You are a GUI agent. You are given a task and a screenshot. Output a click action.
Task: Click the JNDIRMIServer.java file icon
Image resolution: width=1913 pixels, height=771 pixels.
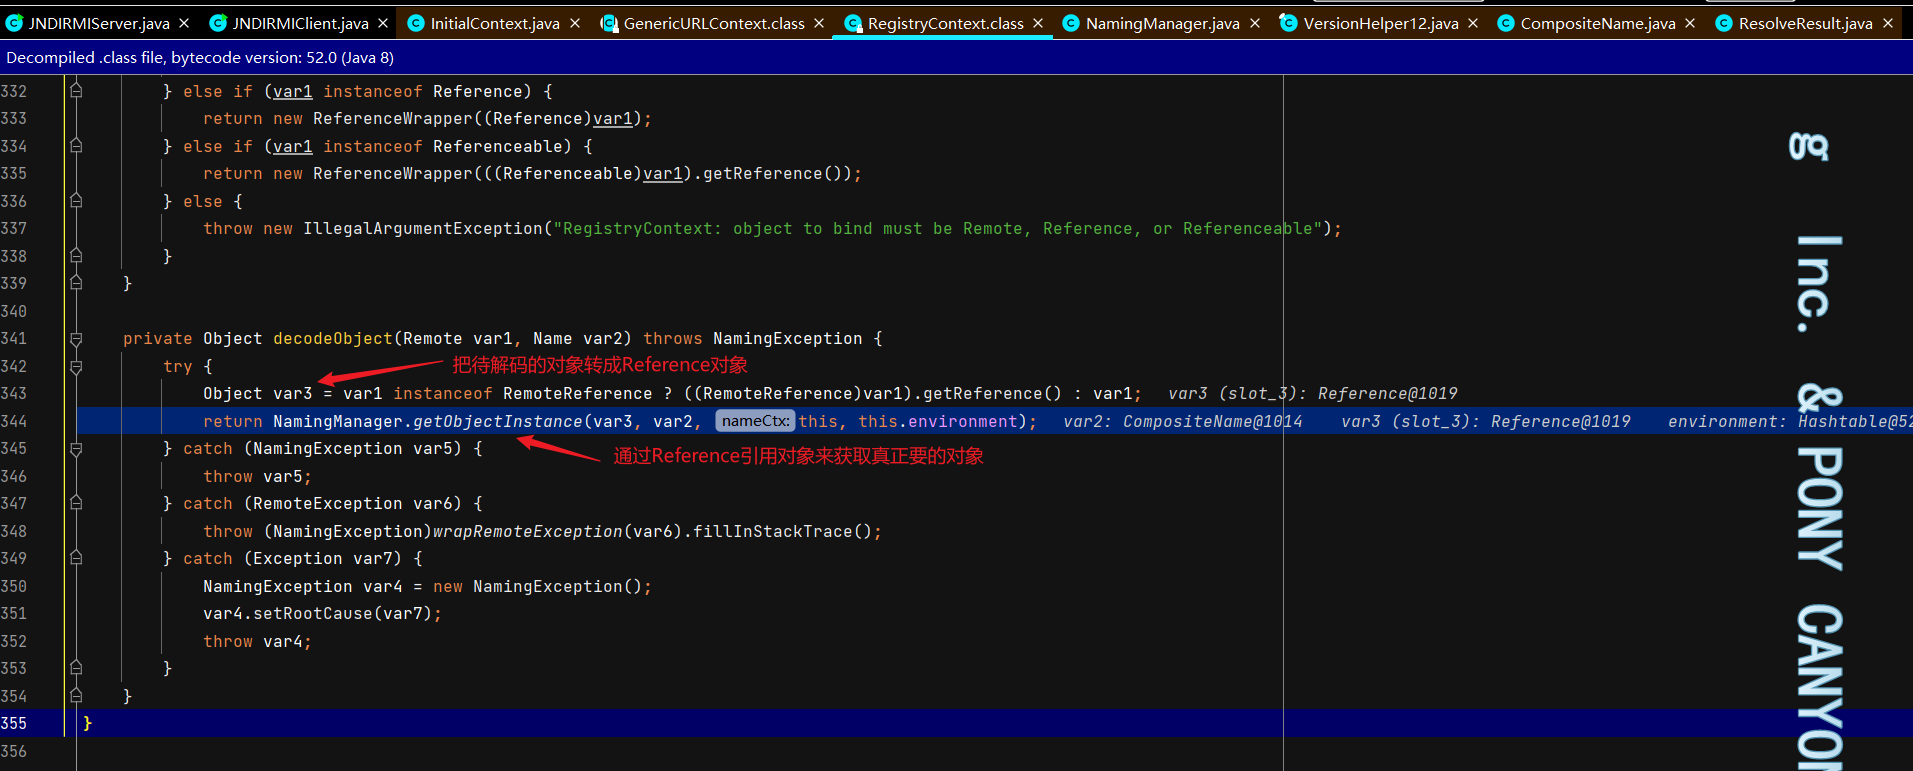click(x=14, y=23)
